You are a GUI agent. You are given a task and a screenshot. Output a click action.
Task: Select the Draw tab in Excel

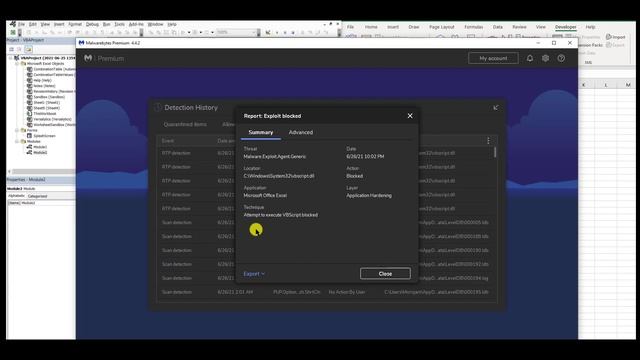point(413,27)
